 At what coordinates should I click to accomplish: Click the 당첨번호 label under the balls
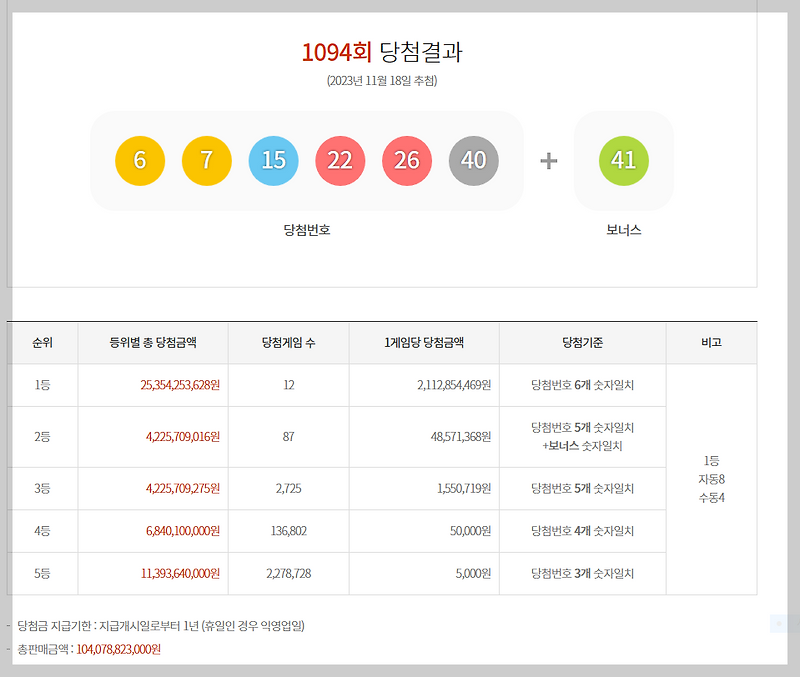click(307, 230)
